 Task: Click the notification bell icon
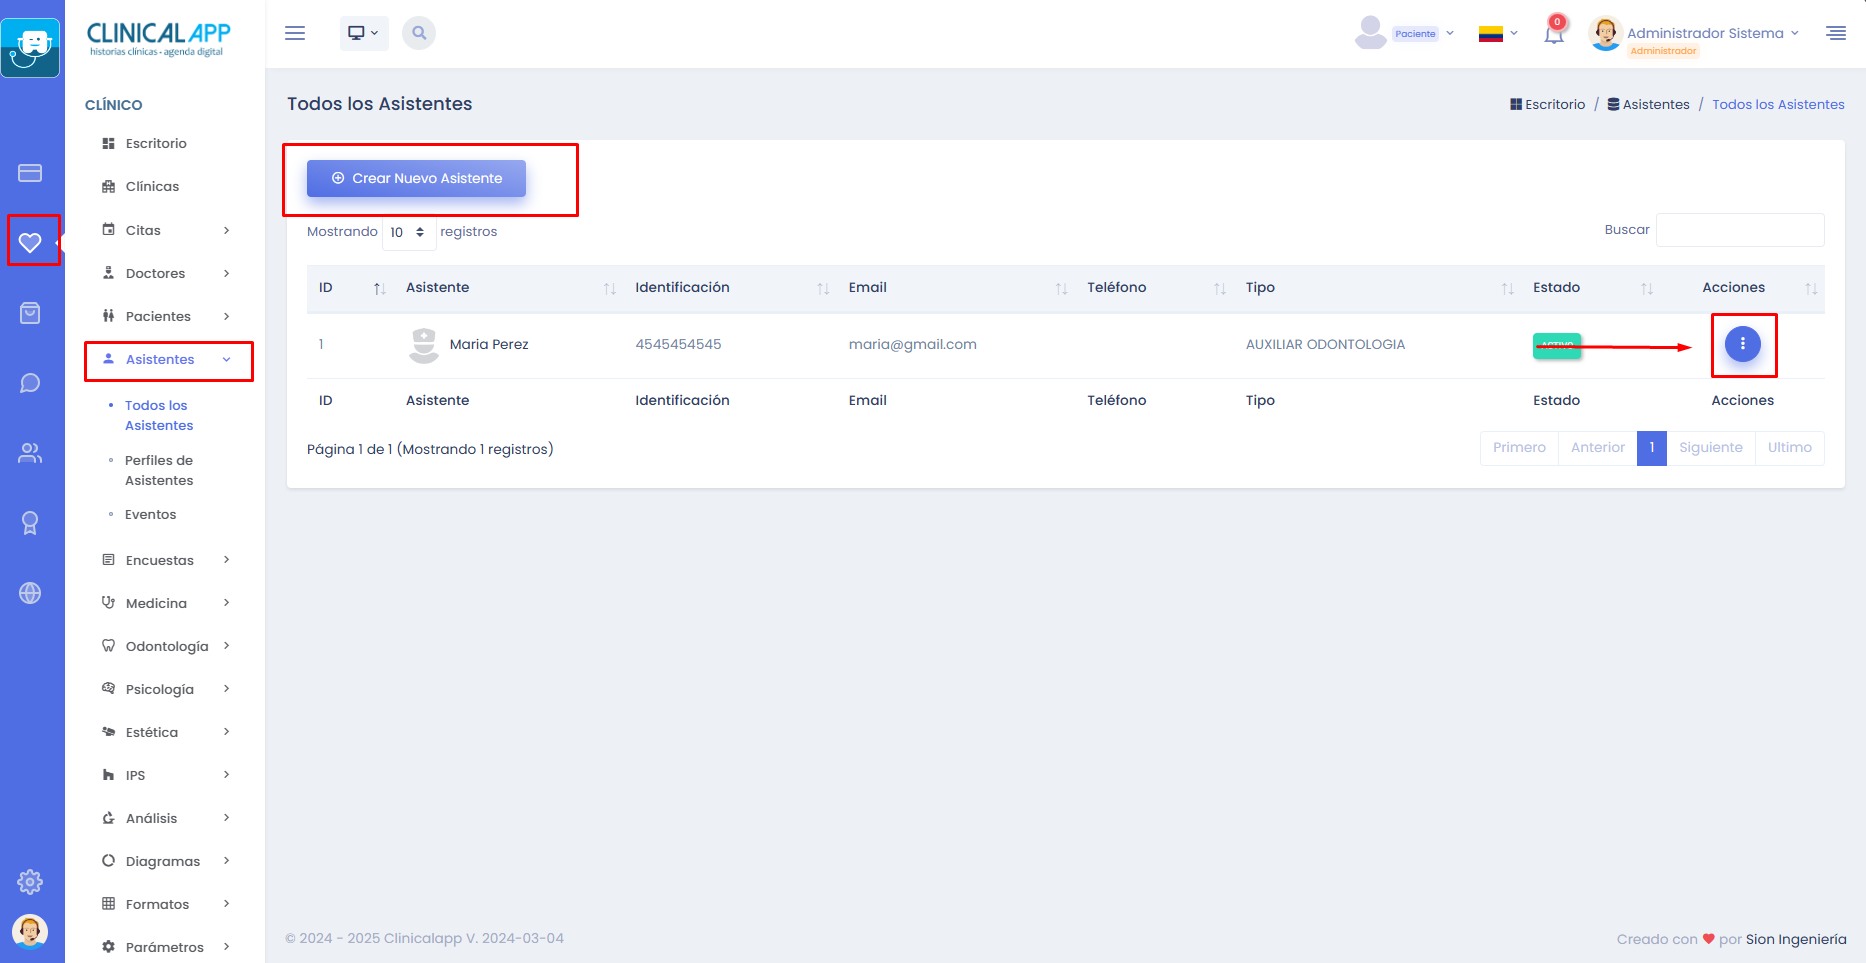click(1553, 34)
